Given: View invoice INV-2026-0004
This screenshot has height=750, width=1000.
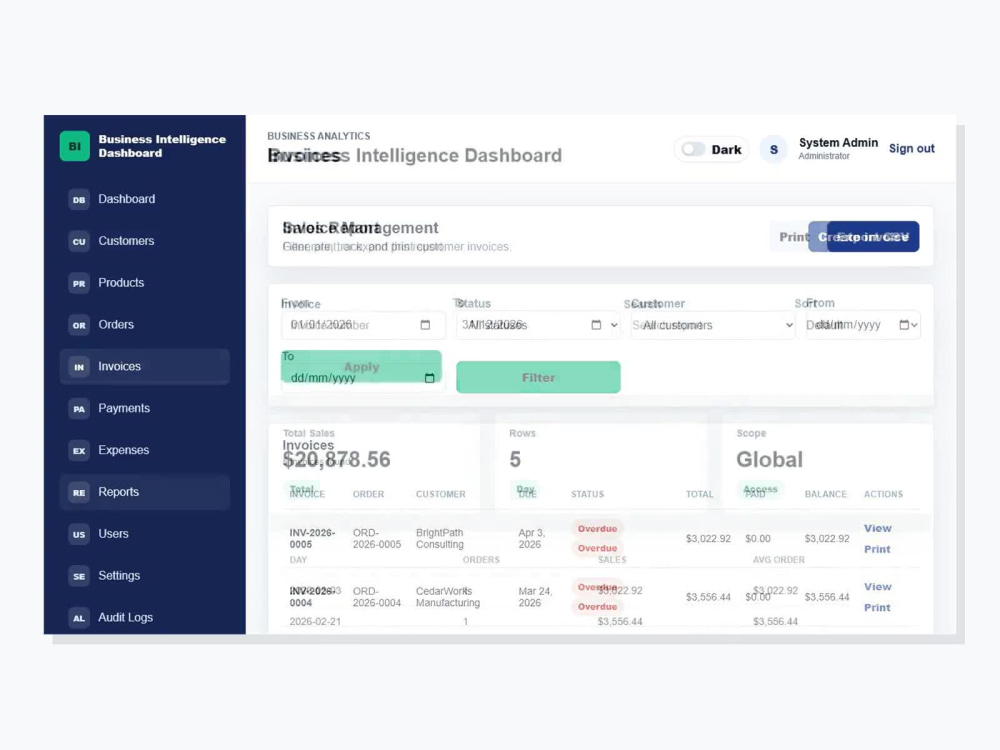Looking at the screenshot, I should point(878,587).
